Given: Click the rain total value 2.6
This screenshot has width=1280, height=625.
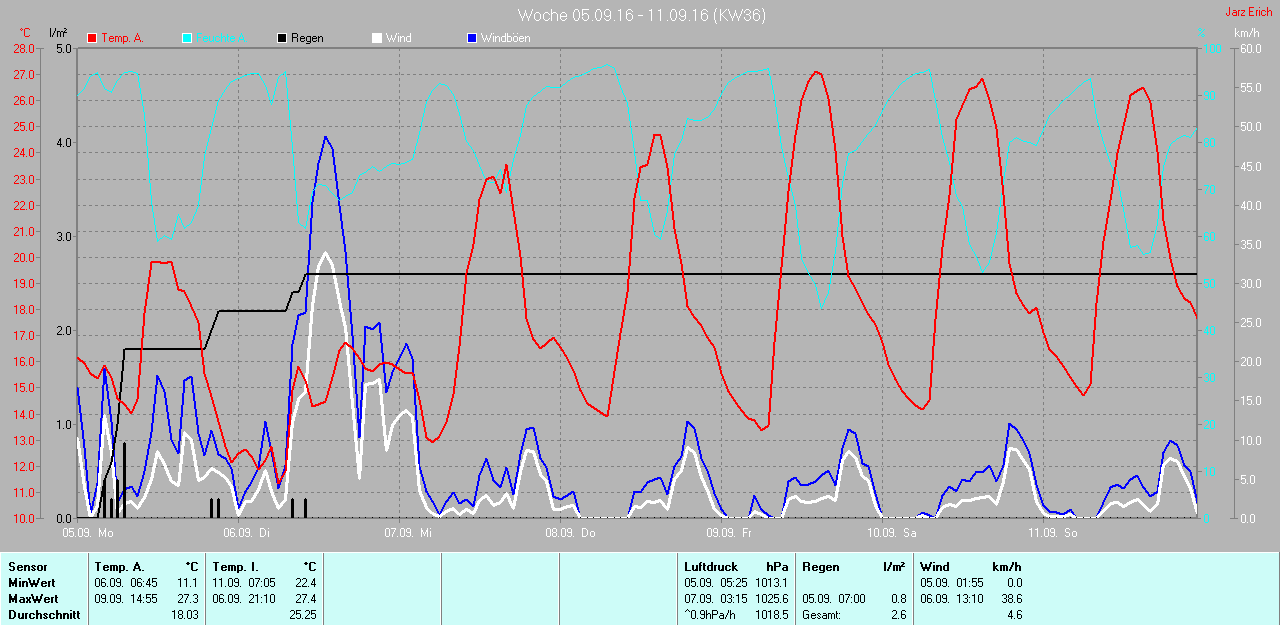Looking at the screenshot, I should tap(898, 615).
